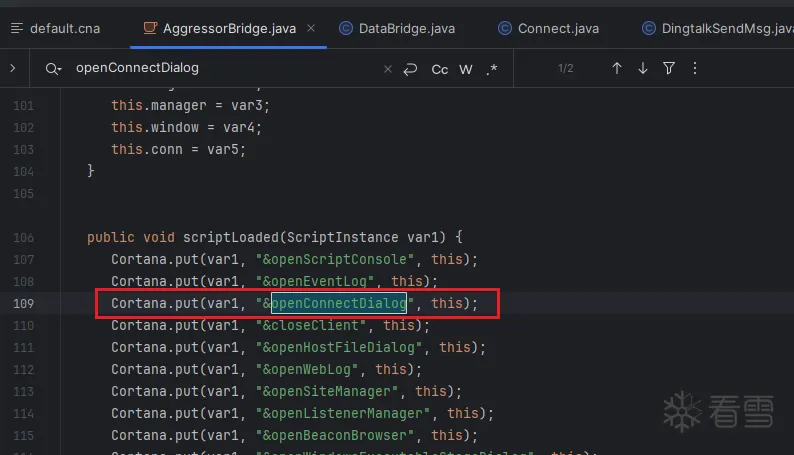Switch to the default.cna tab
This screenshot has width=794, height=455.
[x=57, y=28]
